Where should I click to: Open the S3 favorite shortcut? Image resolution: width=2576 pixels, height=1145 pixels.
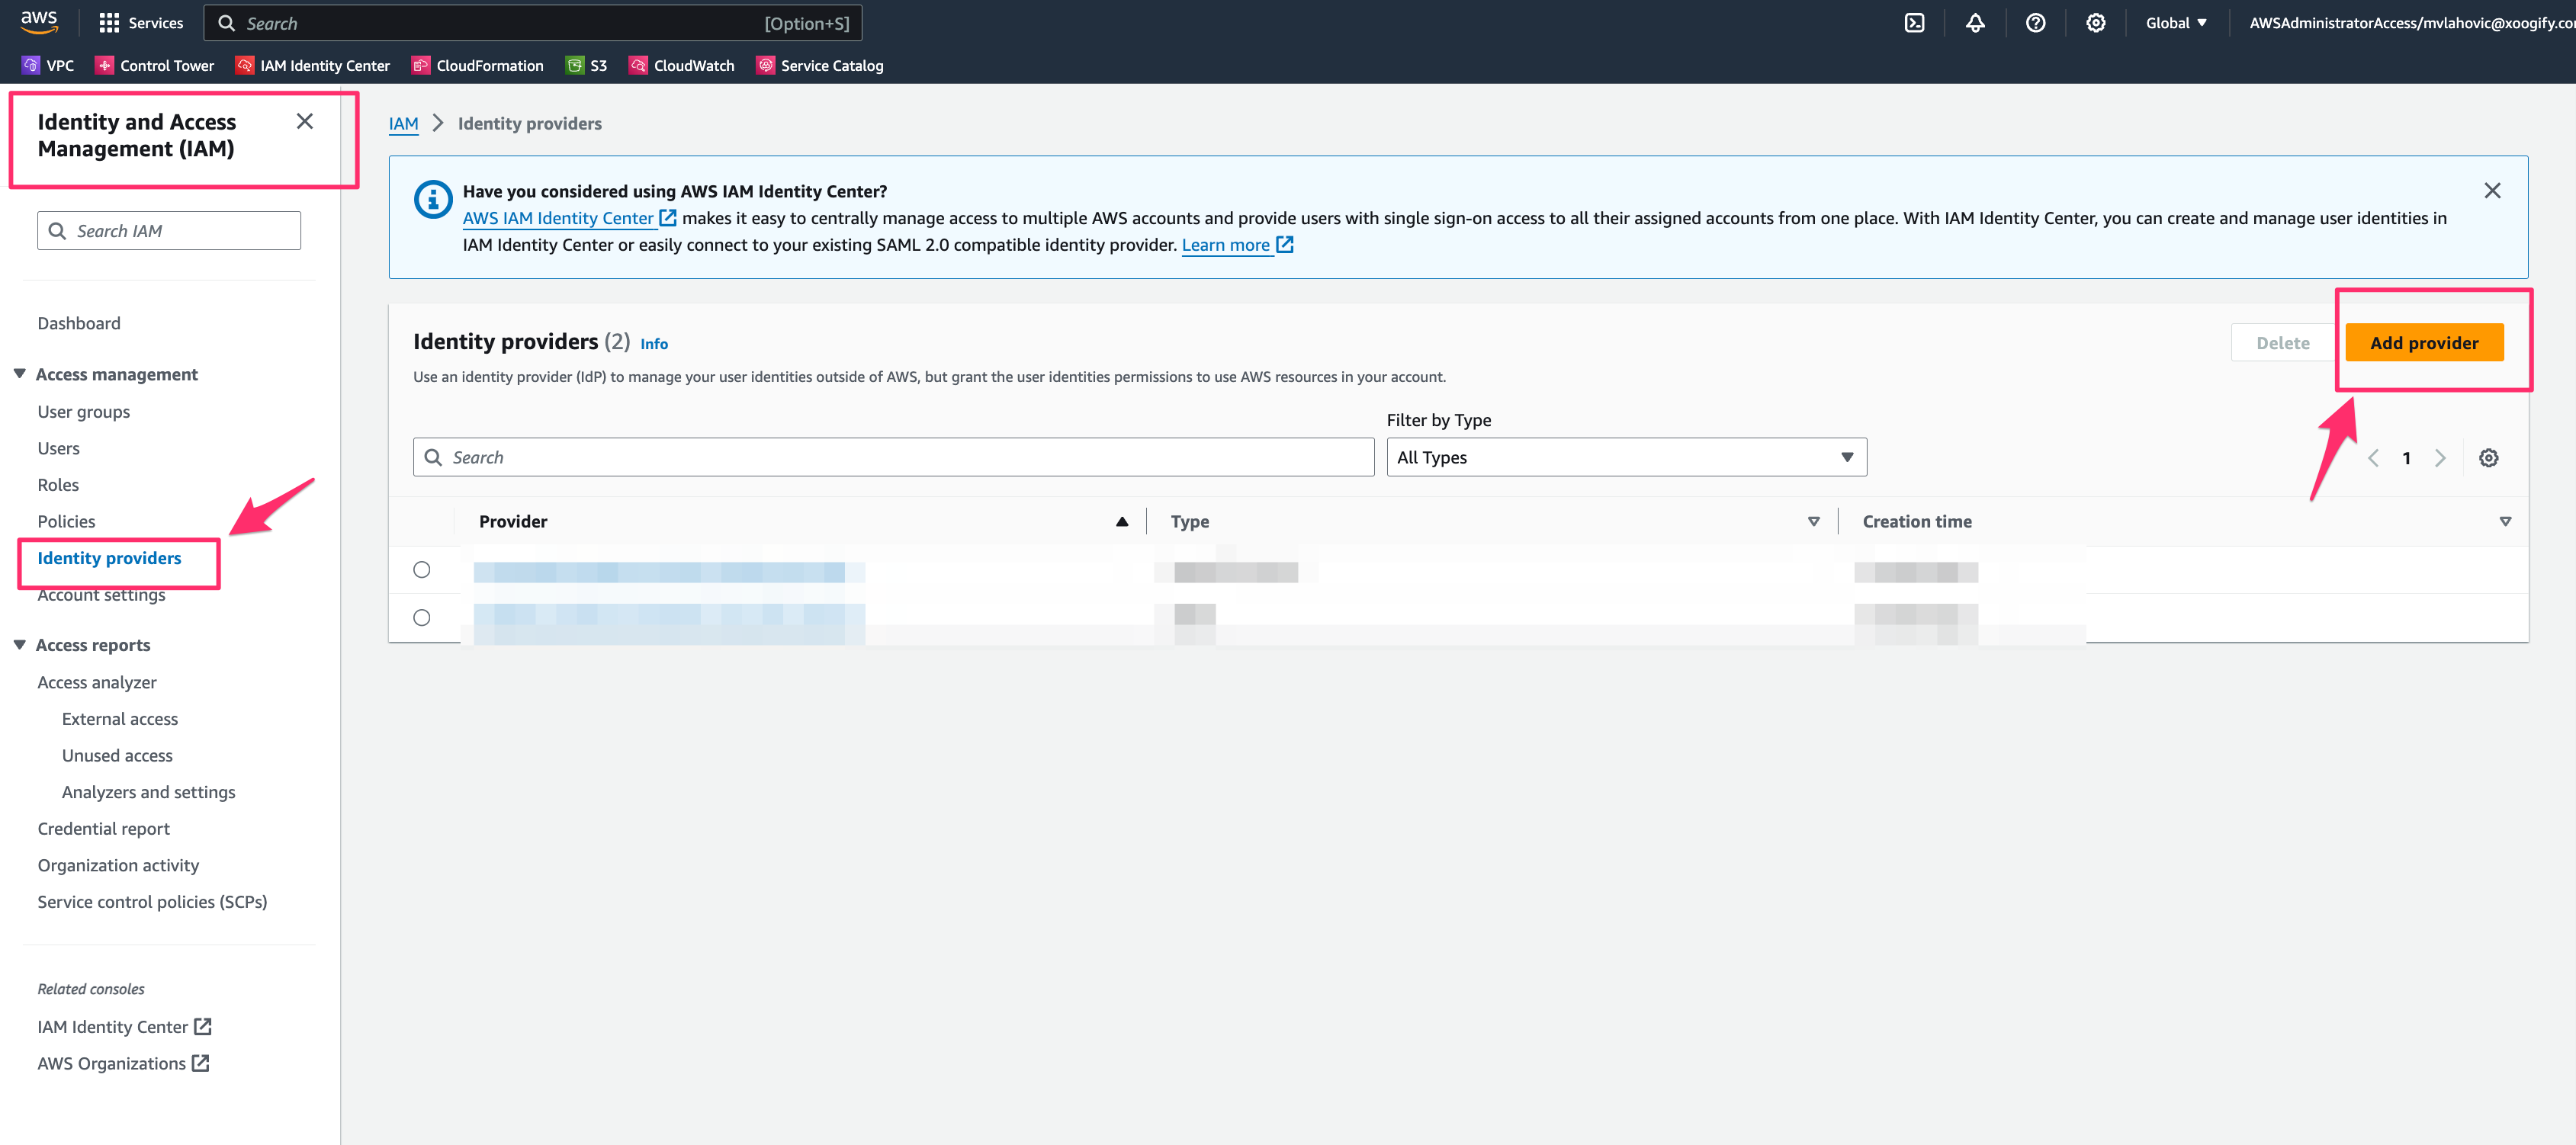click(x=588, y=65)
